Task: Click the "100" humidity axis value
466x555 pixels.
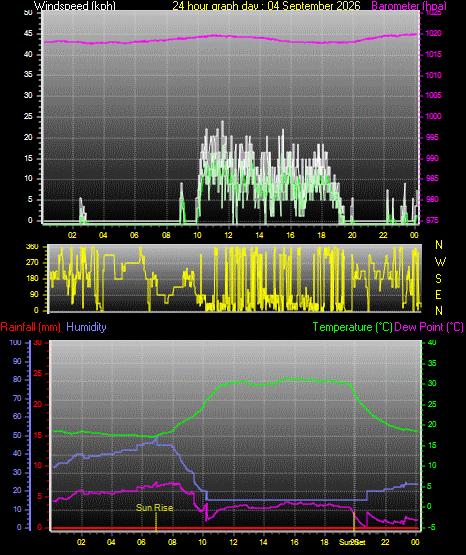Action: click(15, 342)
